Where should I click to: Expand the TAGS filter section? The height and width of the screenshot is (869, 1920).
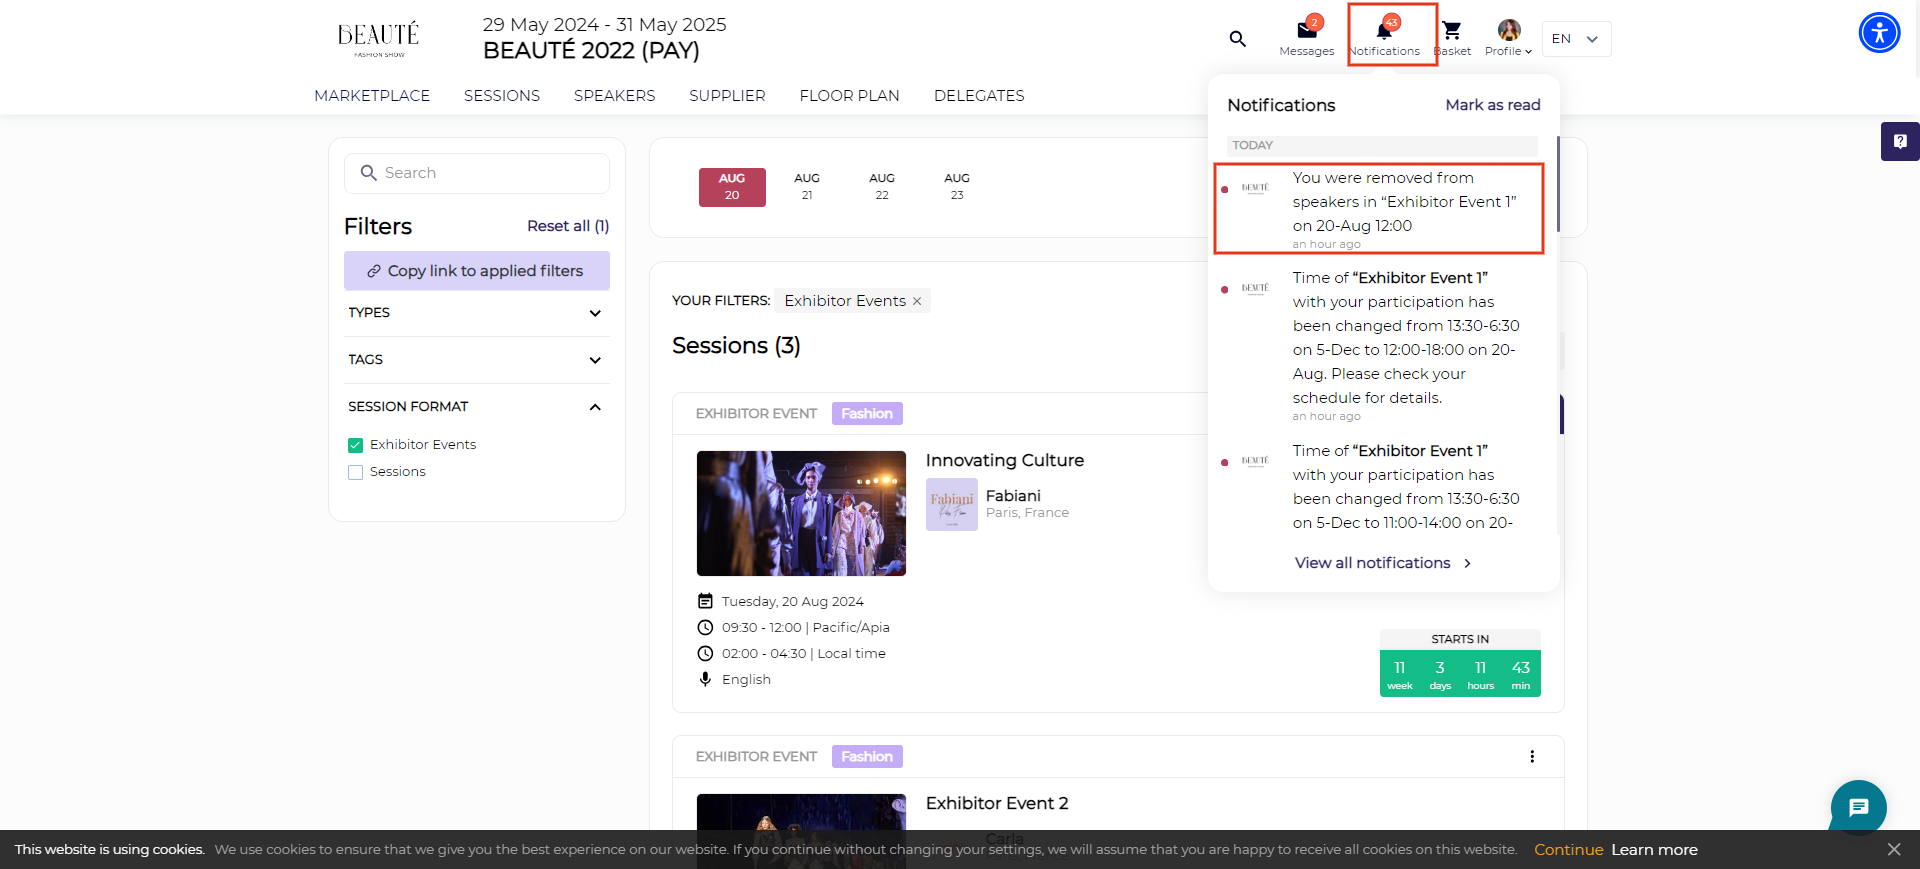tap(477, 360)
